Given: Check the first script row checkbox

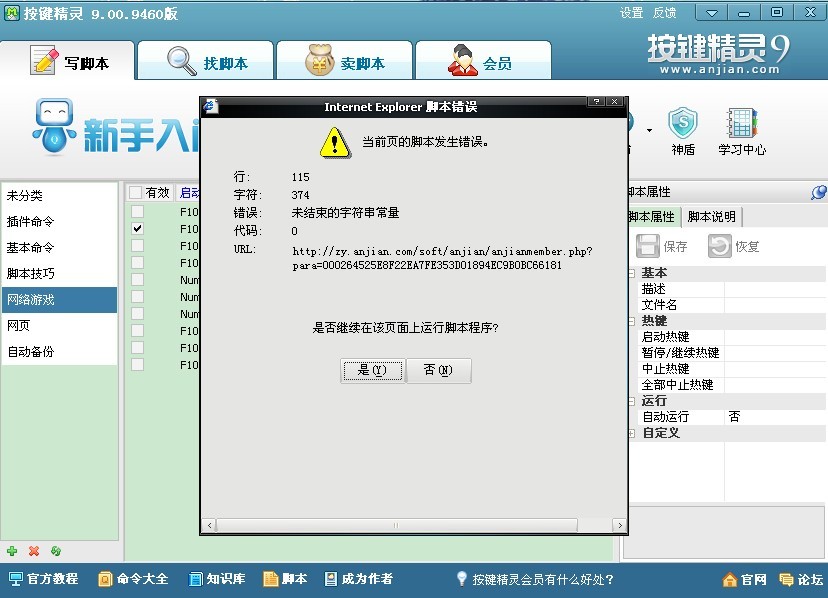Looking at the screenshot, I should [x=137, y=211].
